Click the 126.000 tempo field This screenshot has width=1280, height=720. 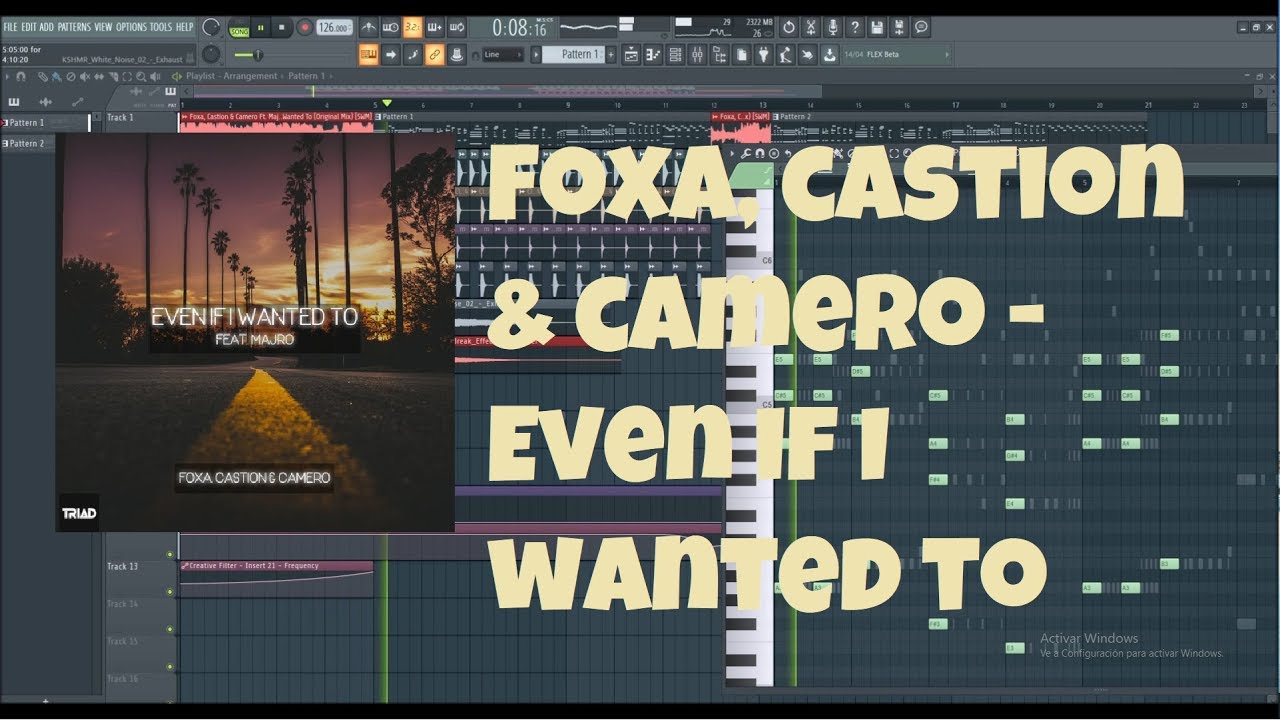[x=334, y=28]
